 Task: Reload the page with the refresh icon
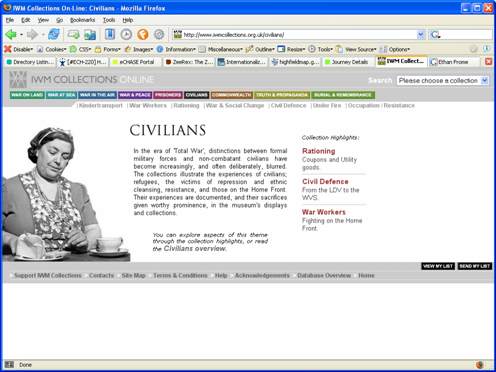pyautogui.click(x=54, y=34)
